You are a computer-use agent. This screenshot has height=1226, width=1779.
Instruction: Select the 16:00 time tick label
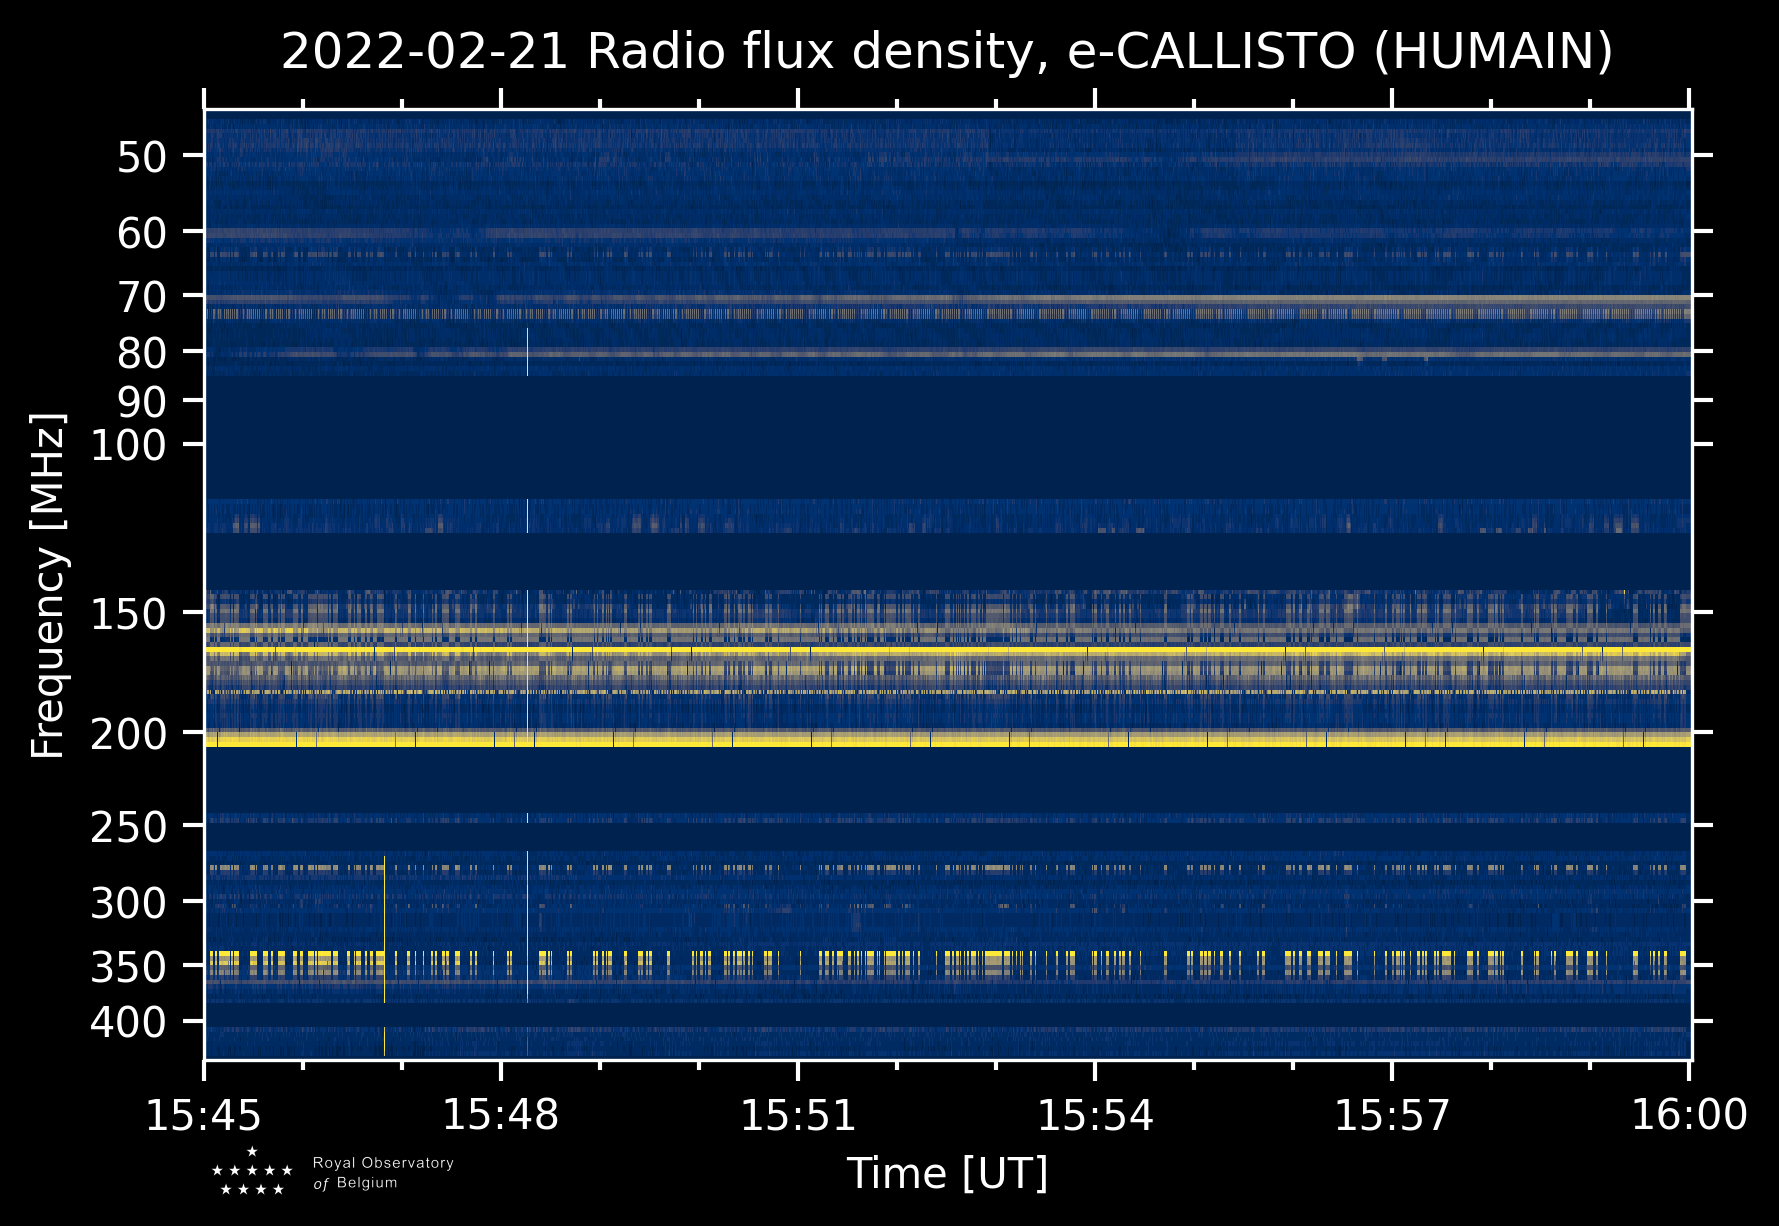[1688, 1115]
